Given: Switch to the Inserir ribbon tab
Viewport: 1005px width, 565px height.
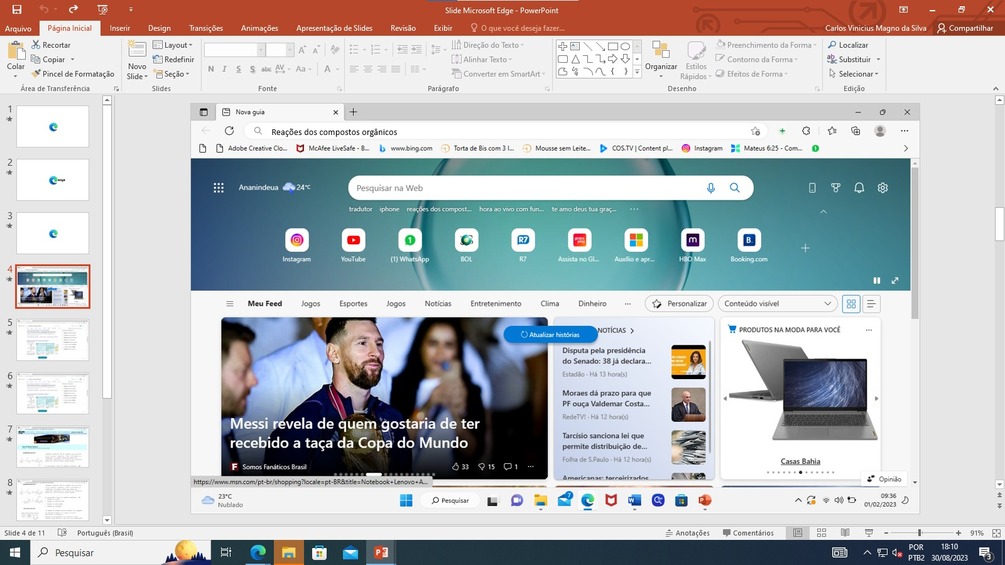Looking at the screenshot, I should point(119,28).
